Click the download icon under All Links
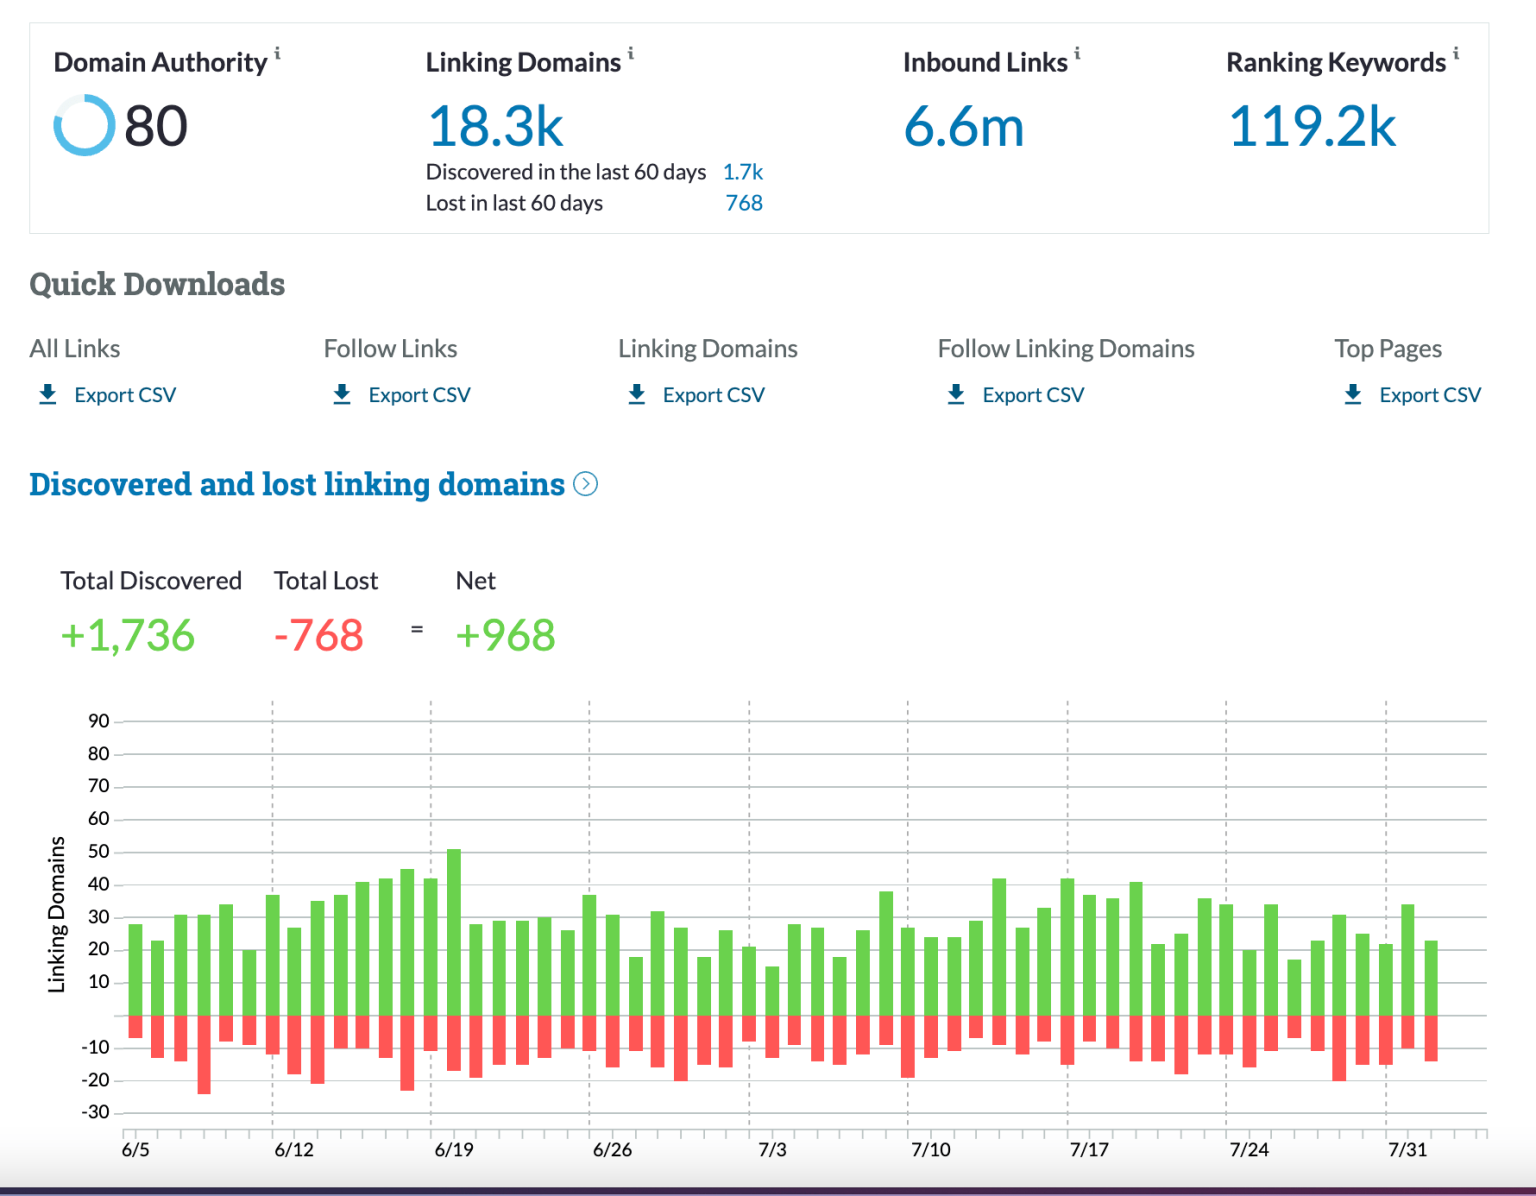Image resolution: width=1536 pixels, height=1196 pixels. (47, 394)
